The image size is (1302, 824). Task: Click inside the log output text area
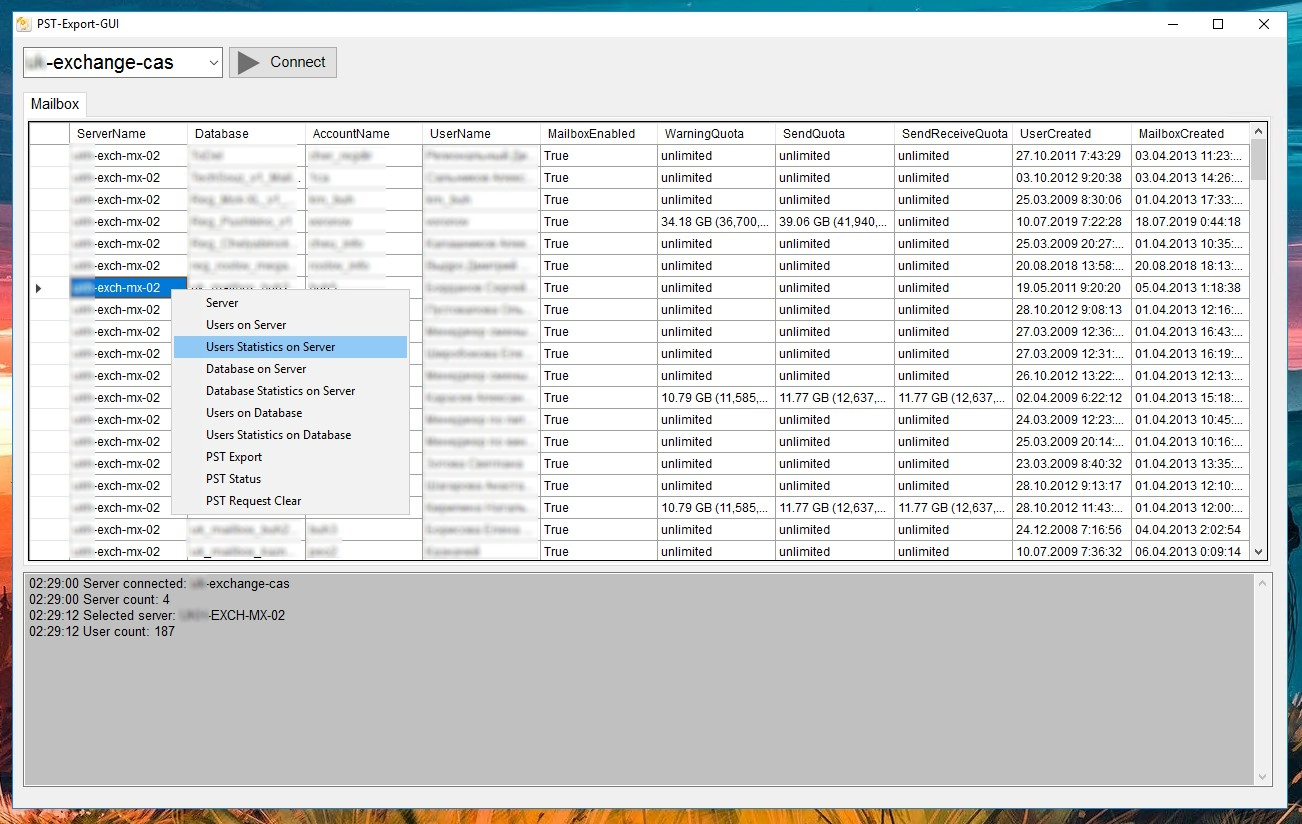640,679
